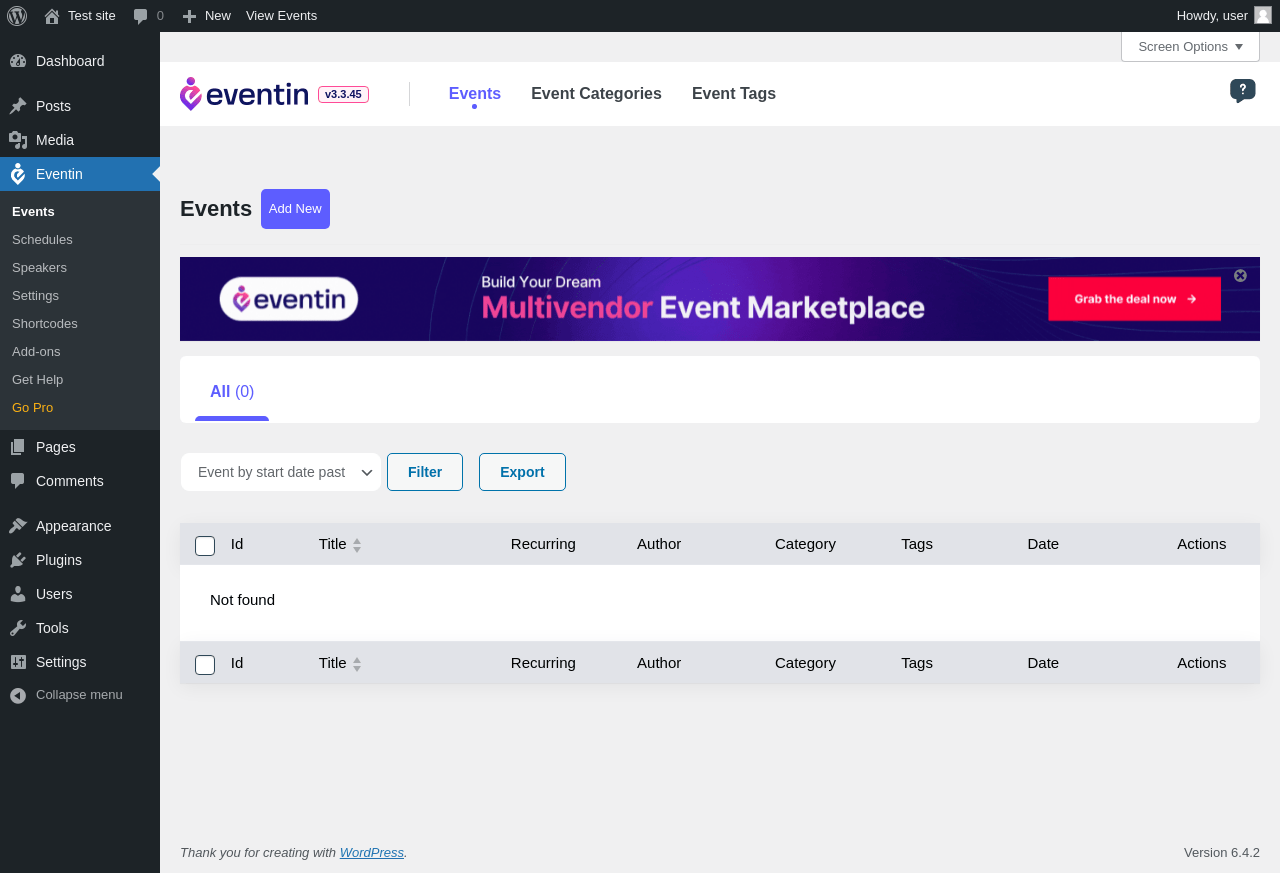The height and width of the screenshot is (873, 1280).
Task: Click the Comments sidebar speech icon
Action: pos(18,481)
